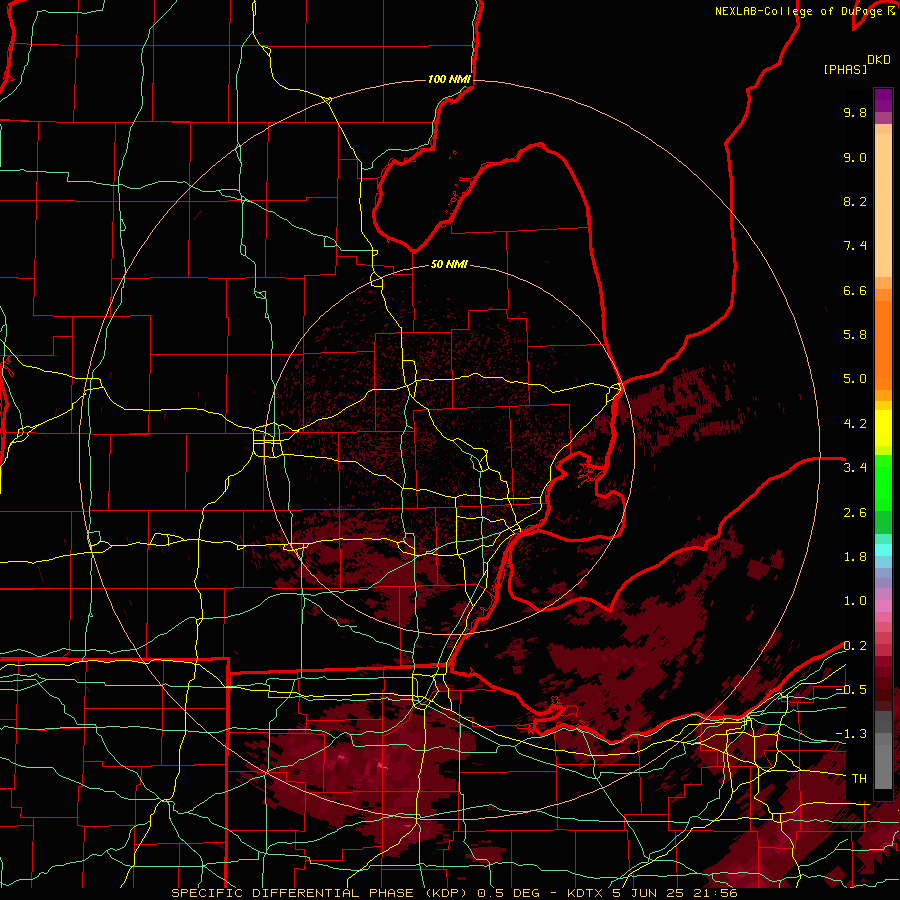Click the 9.0 legend value
This screenshot has width=900, height=900.
[855, 158]
